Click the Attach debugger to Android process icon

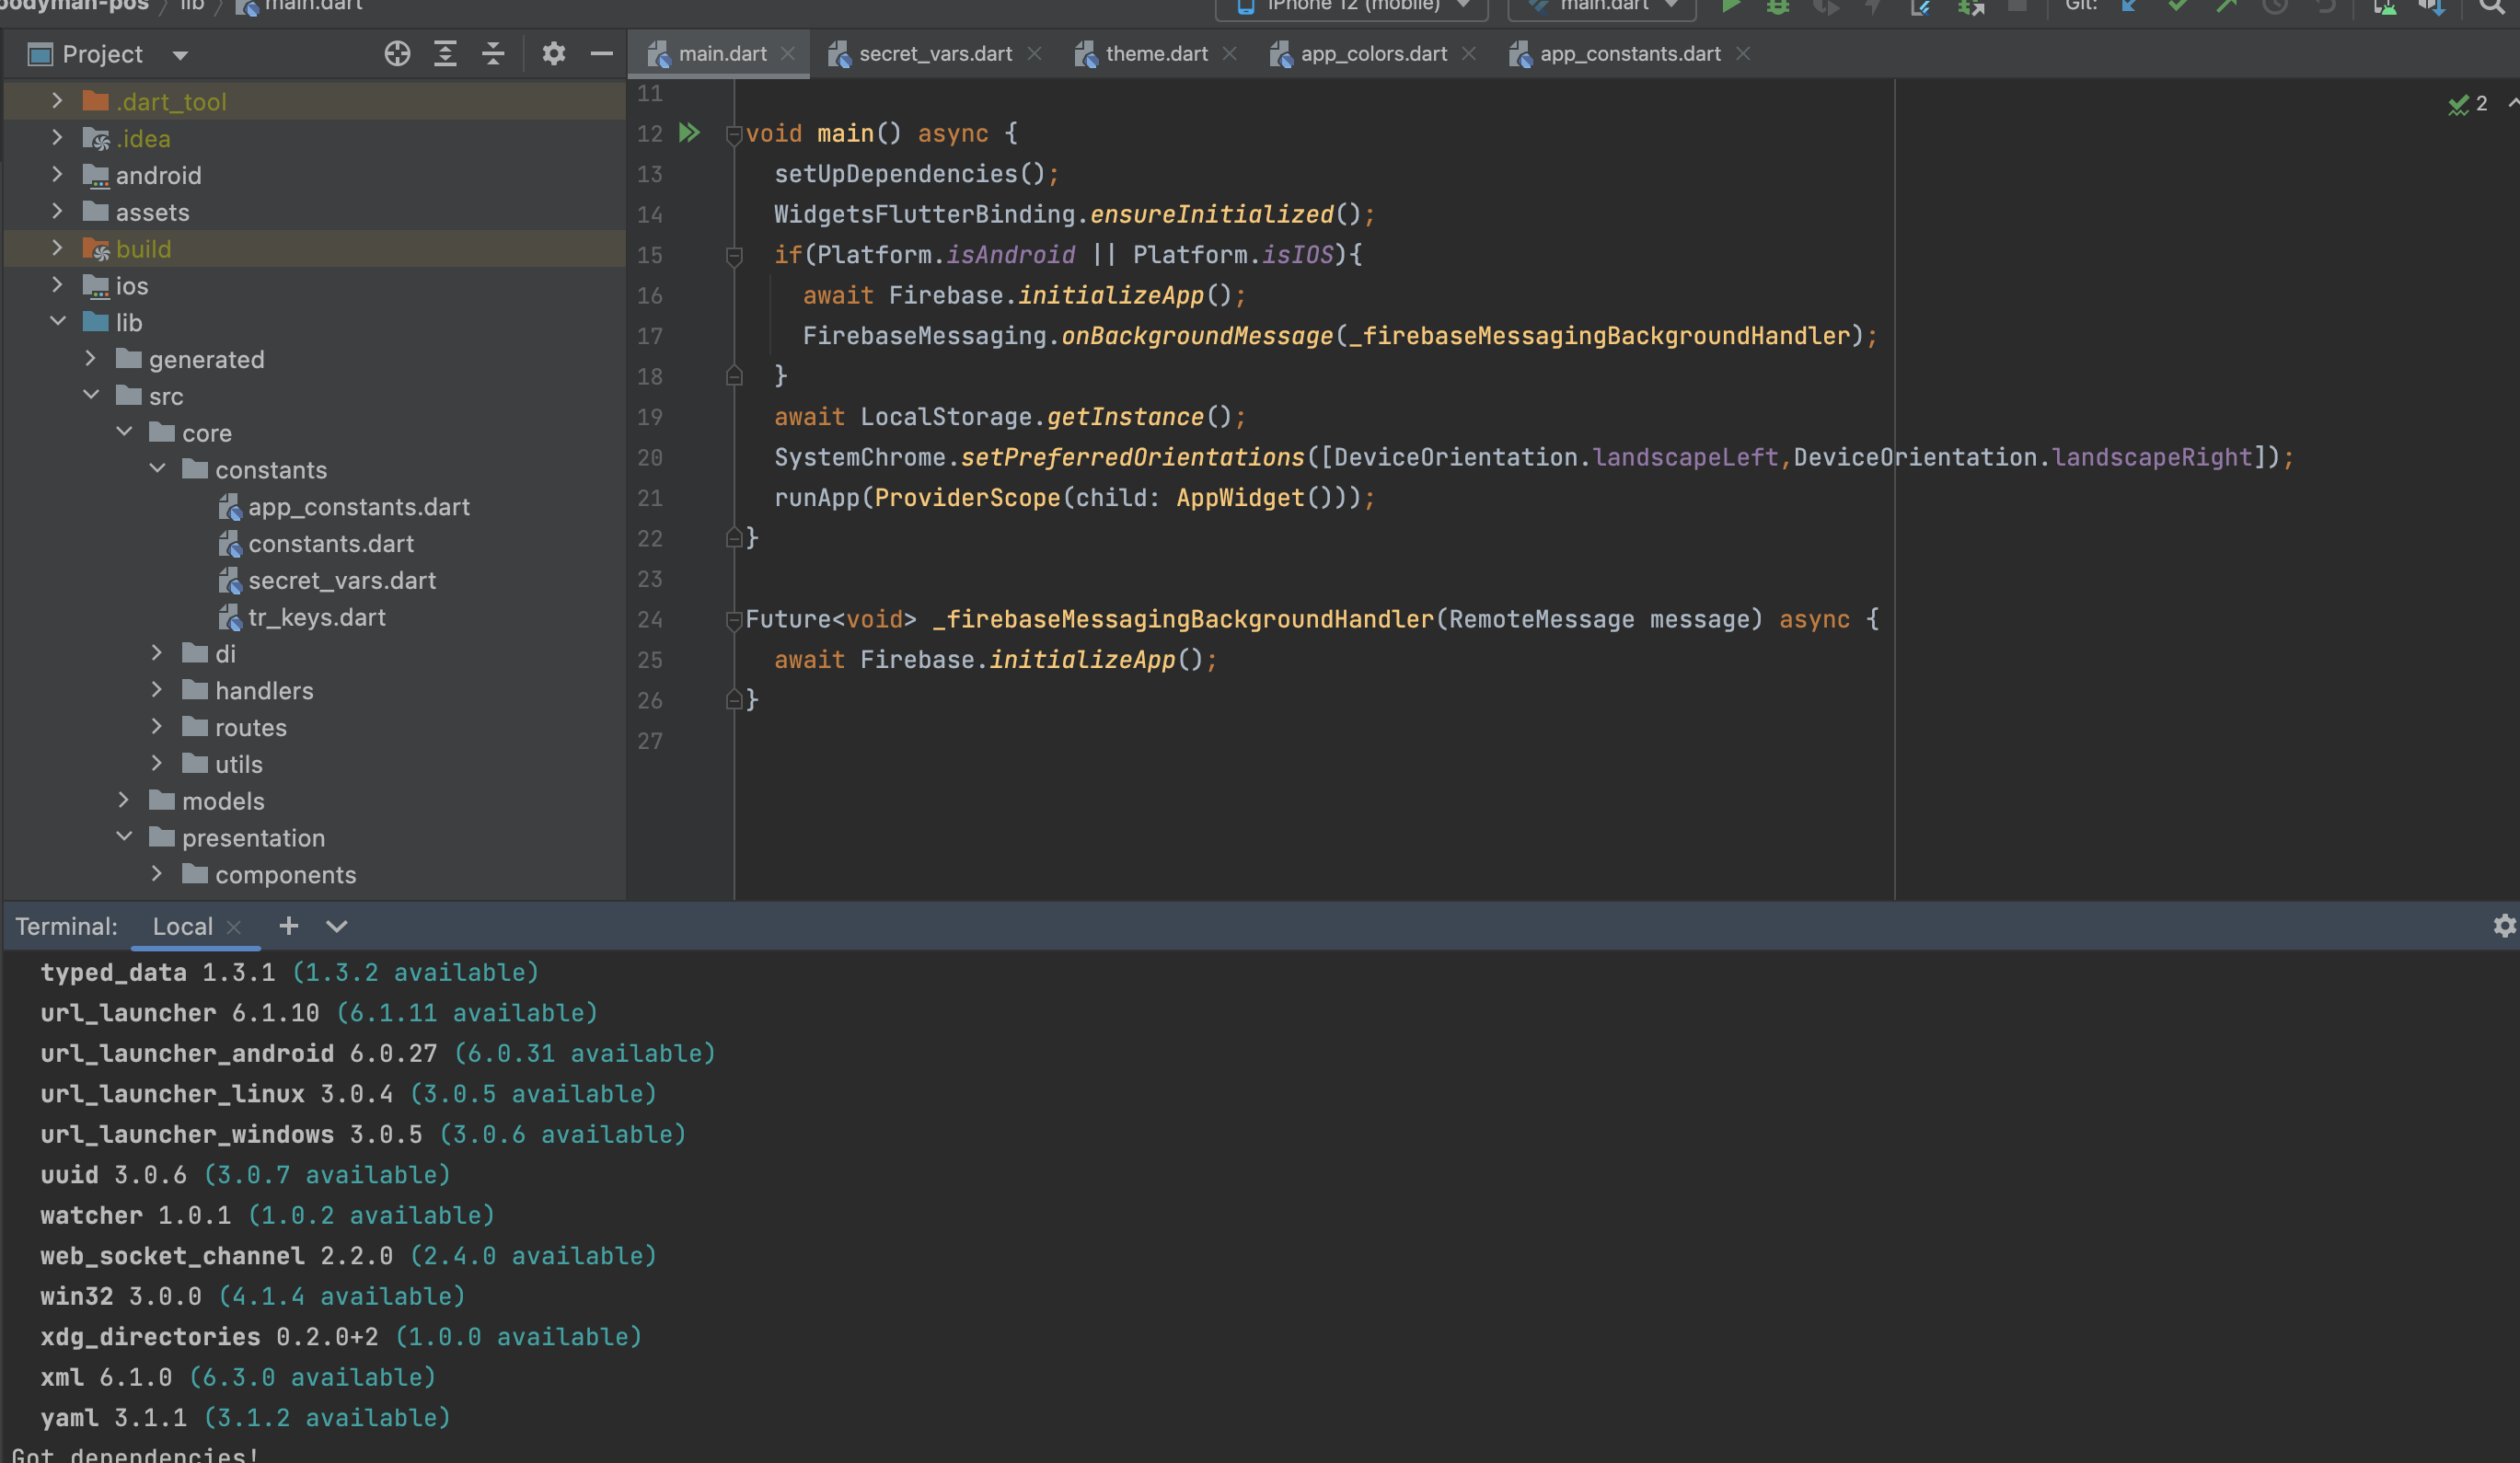click(x=1971, y=6)
